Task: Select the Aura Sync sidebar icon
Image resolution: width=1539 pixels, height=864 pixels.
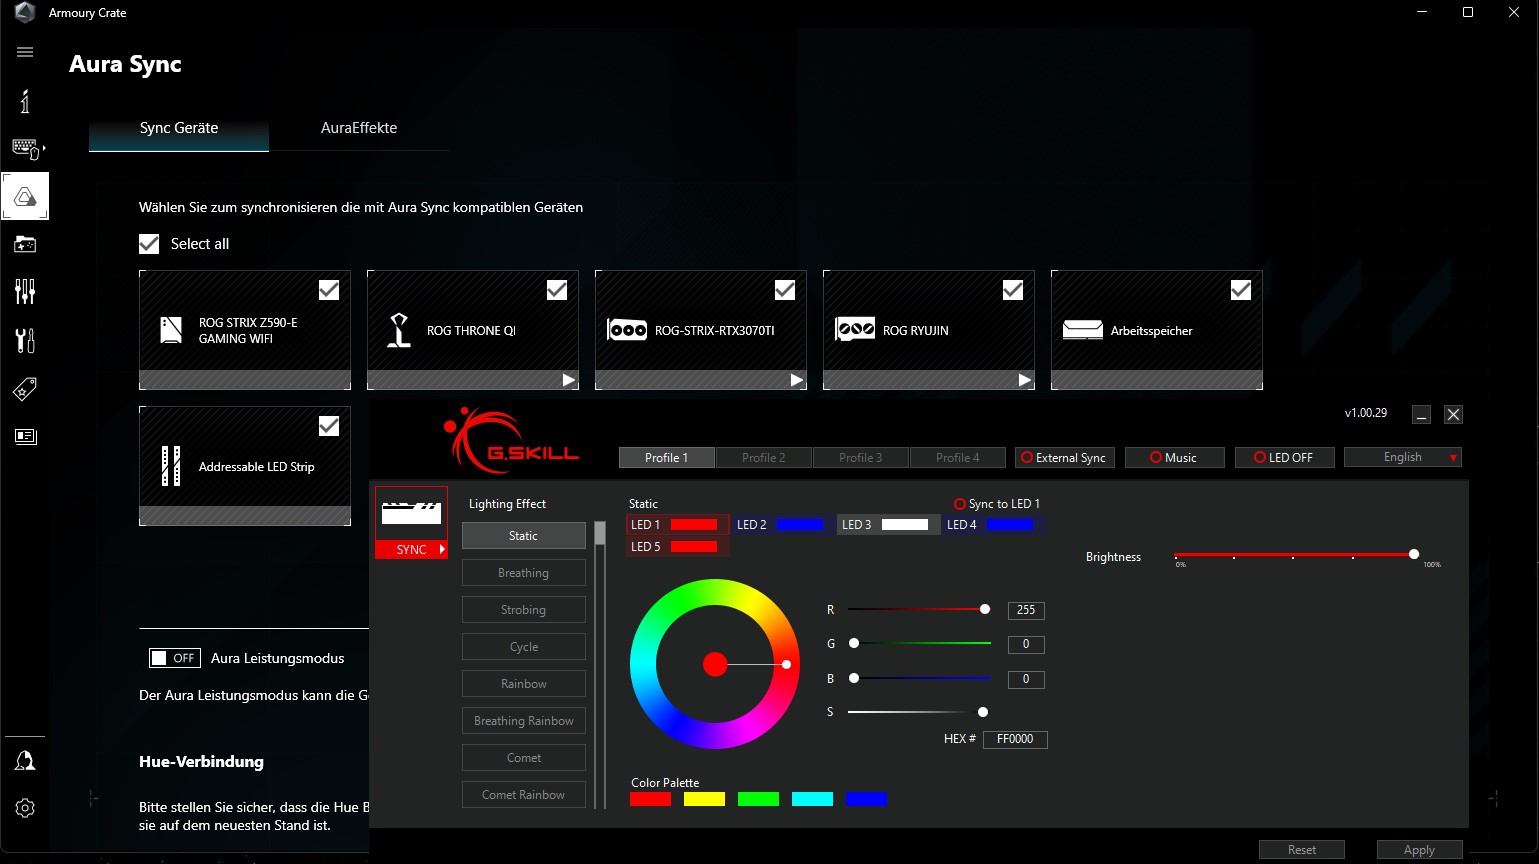Action: coord(25,196)
